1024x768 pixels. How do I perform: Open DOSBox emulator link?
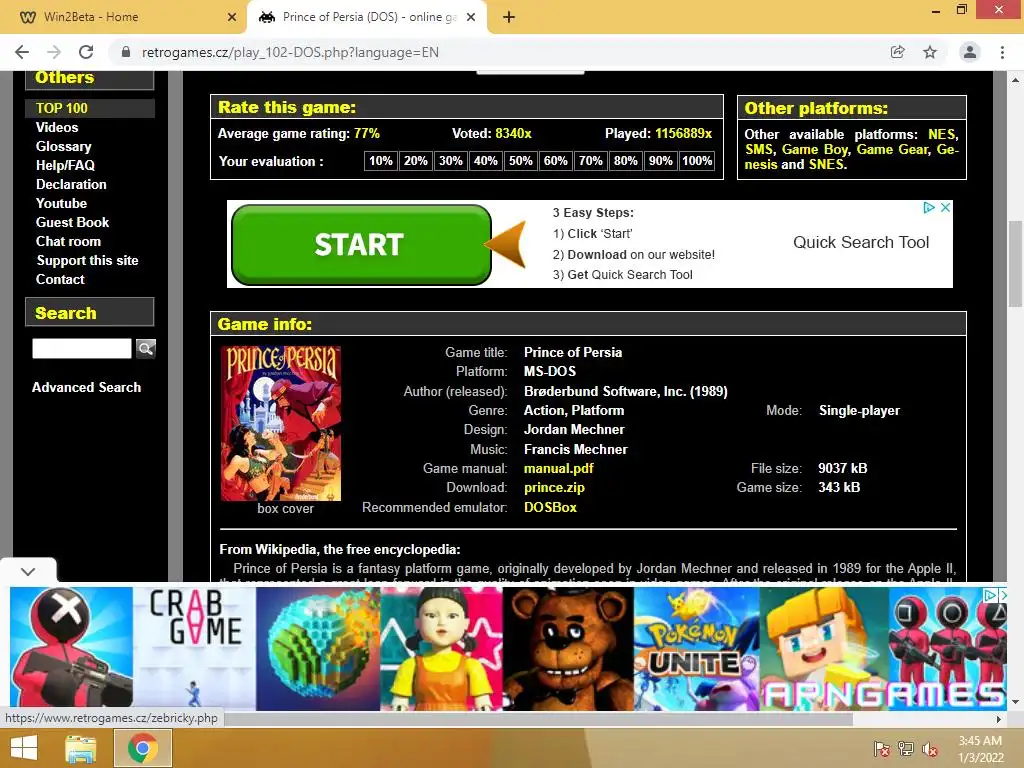(550, 507)
